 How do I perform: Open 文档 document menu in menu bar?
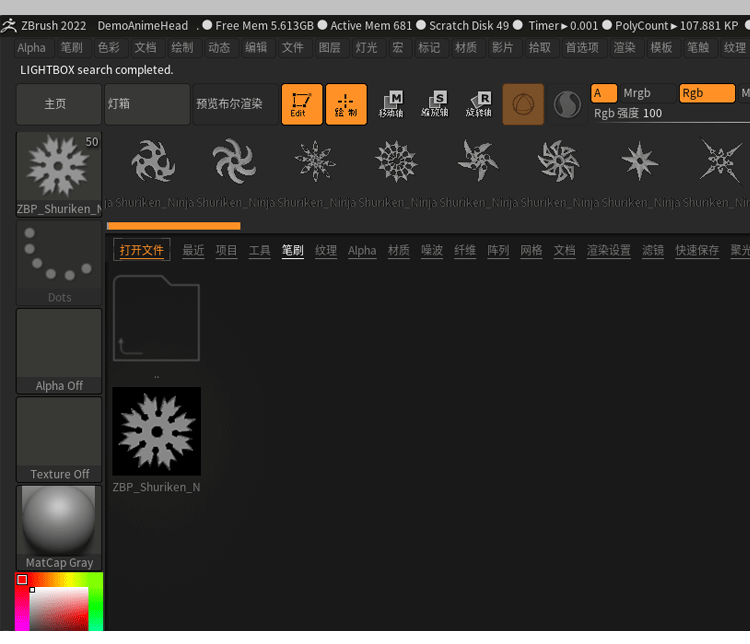[x=145, y=48]
